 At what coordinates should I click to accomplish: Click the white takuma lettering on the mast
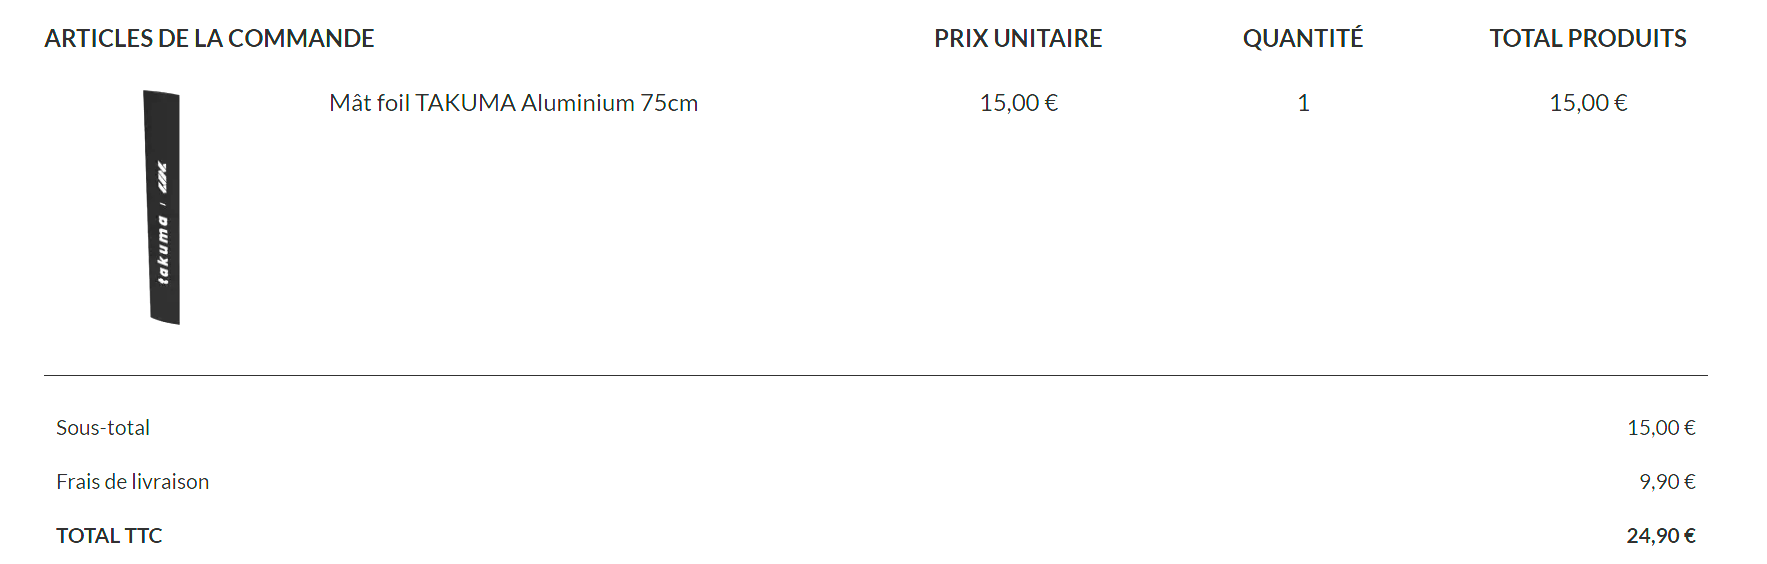click(x=163, y=250)
